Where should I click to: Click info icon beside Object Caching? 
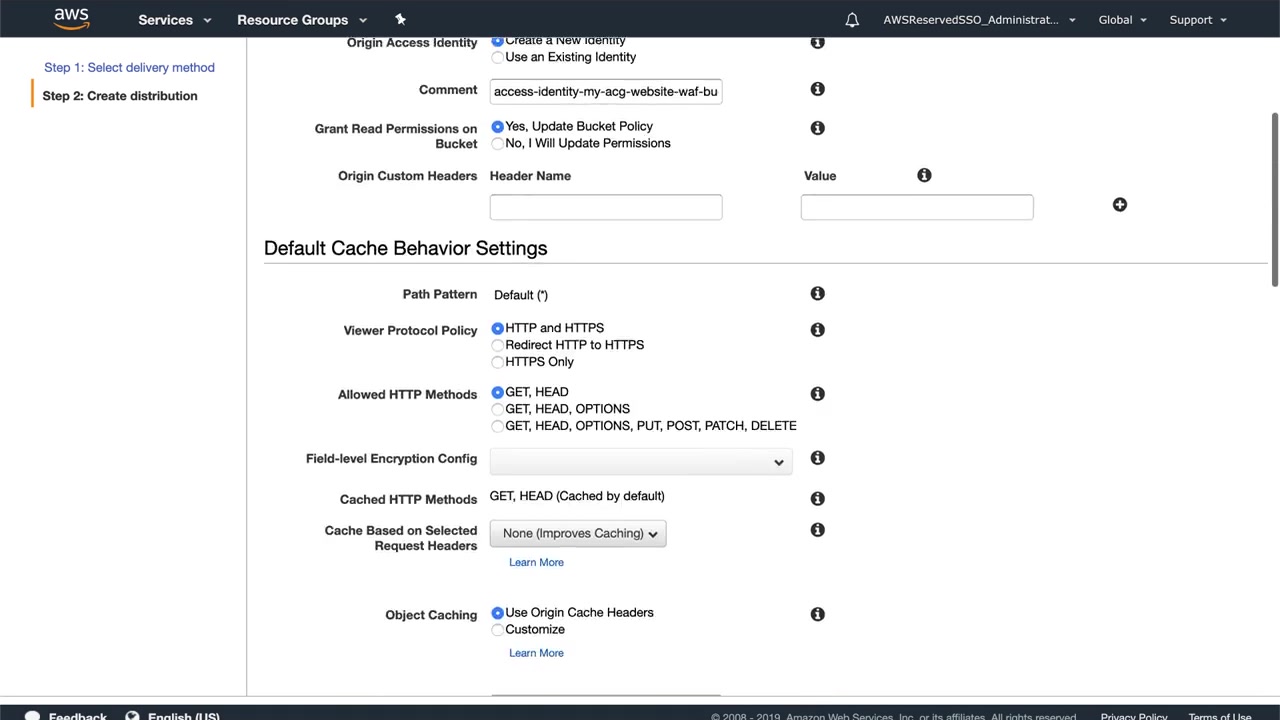(x=817, y=614)
